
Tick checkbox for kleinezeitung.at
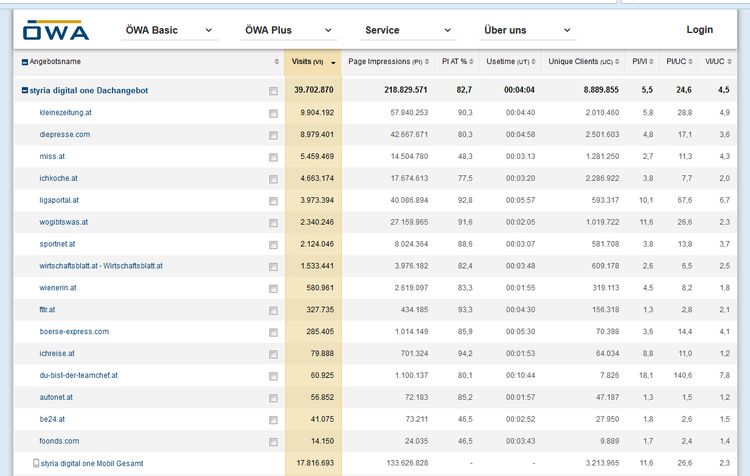(273, 113)
